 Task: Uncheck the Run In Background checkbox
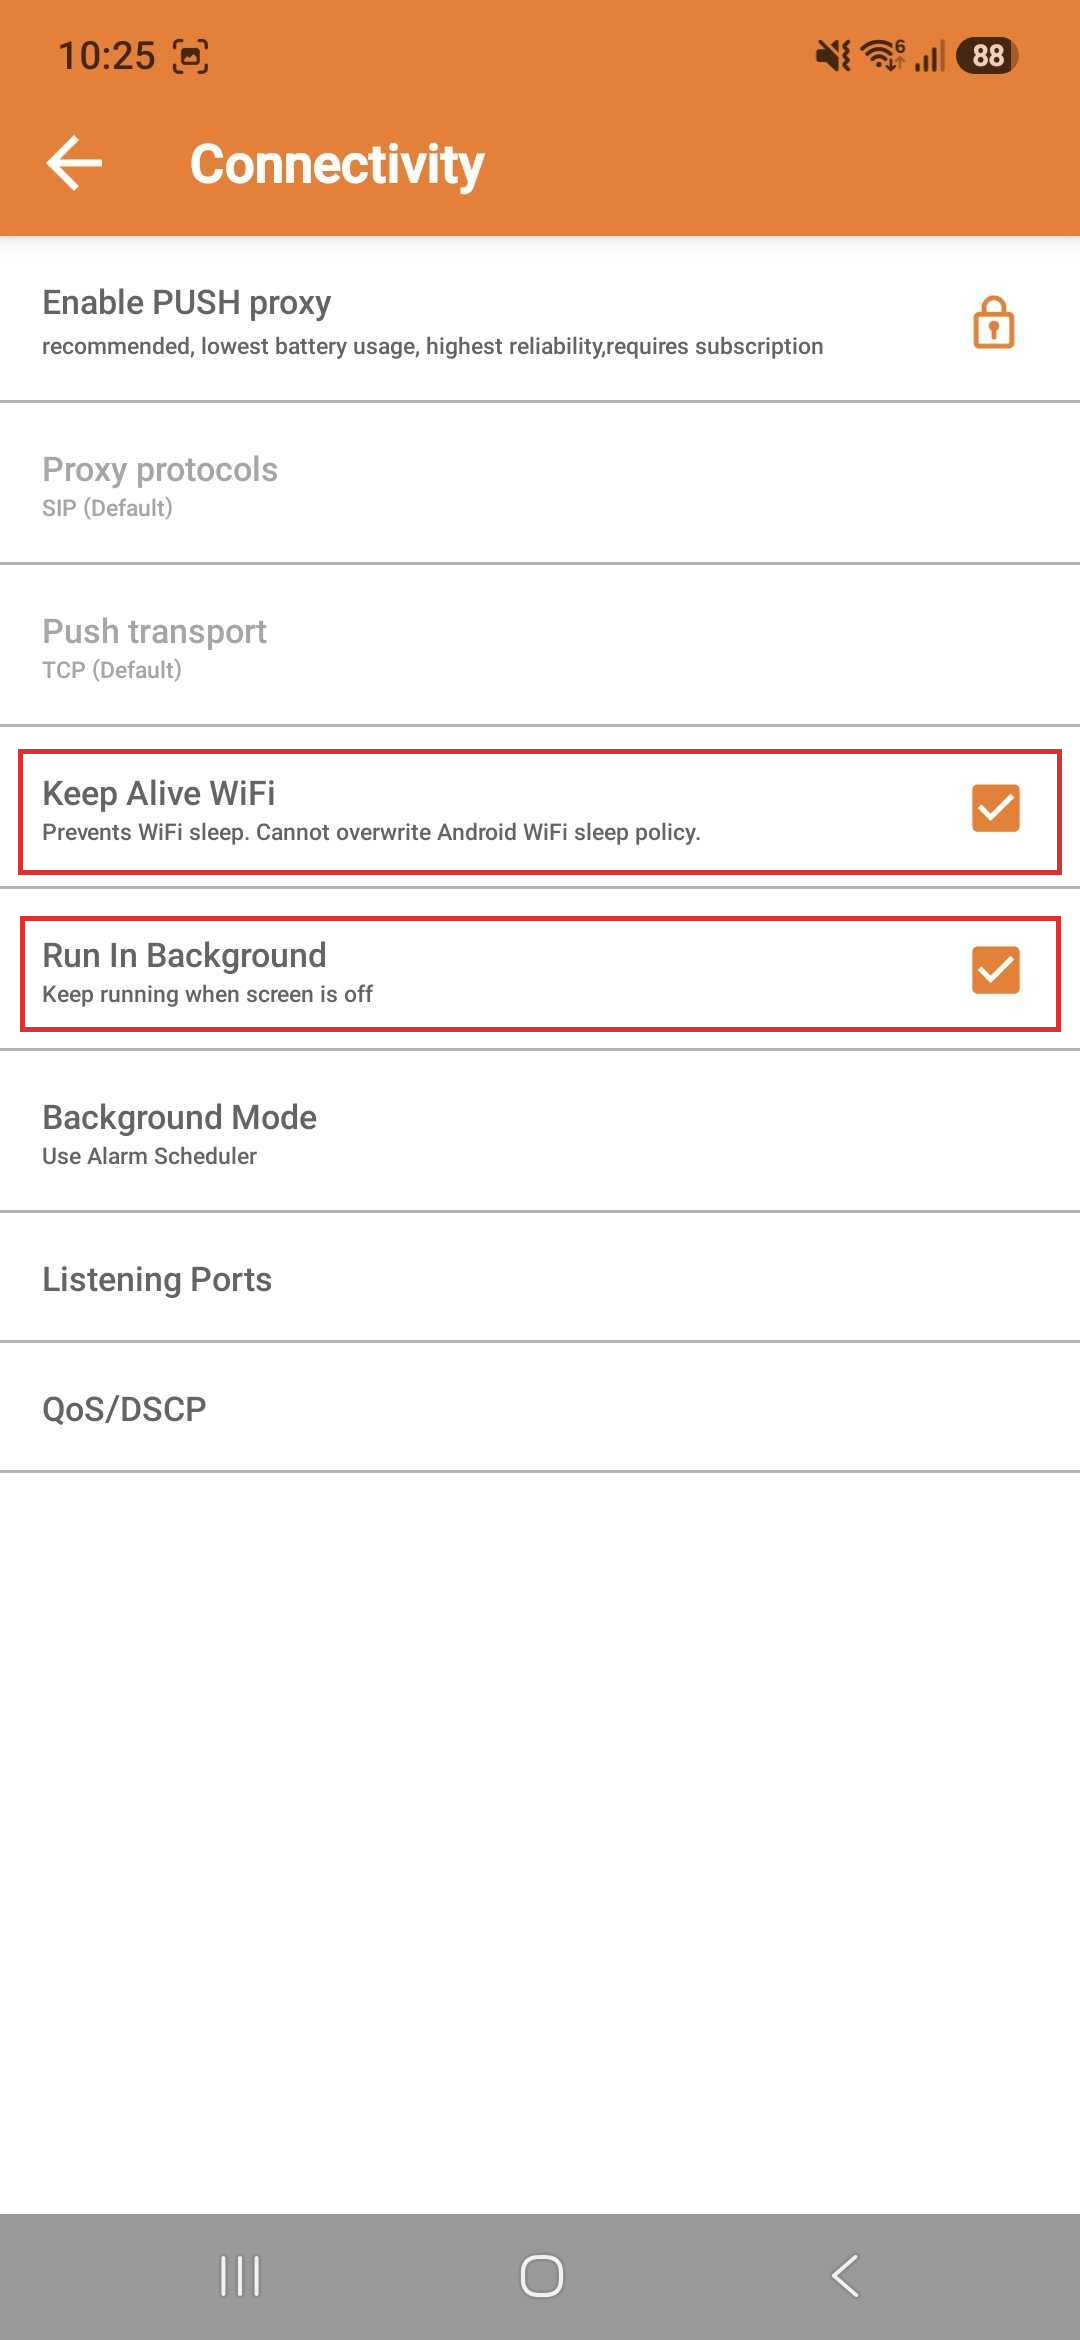click(995, 970)
